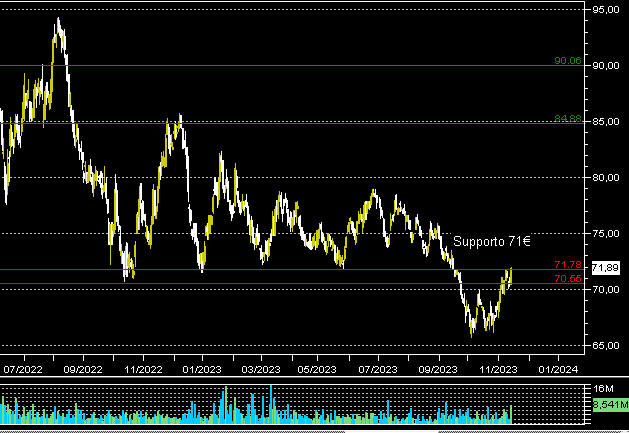Select the 01/2024 date axis label

click(558, 369)
